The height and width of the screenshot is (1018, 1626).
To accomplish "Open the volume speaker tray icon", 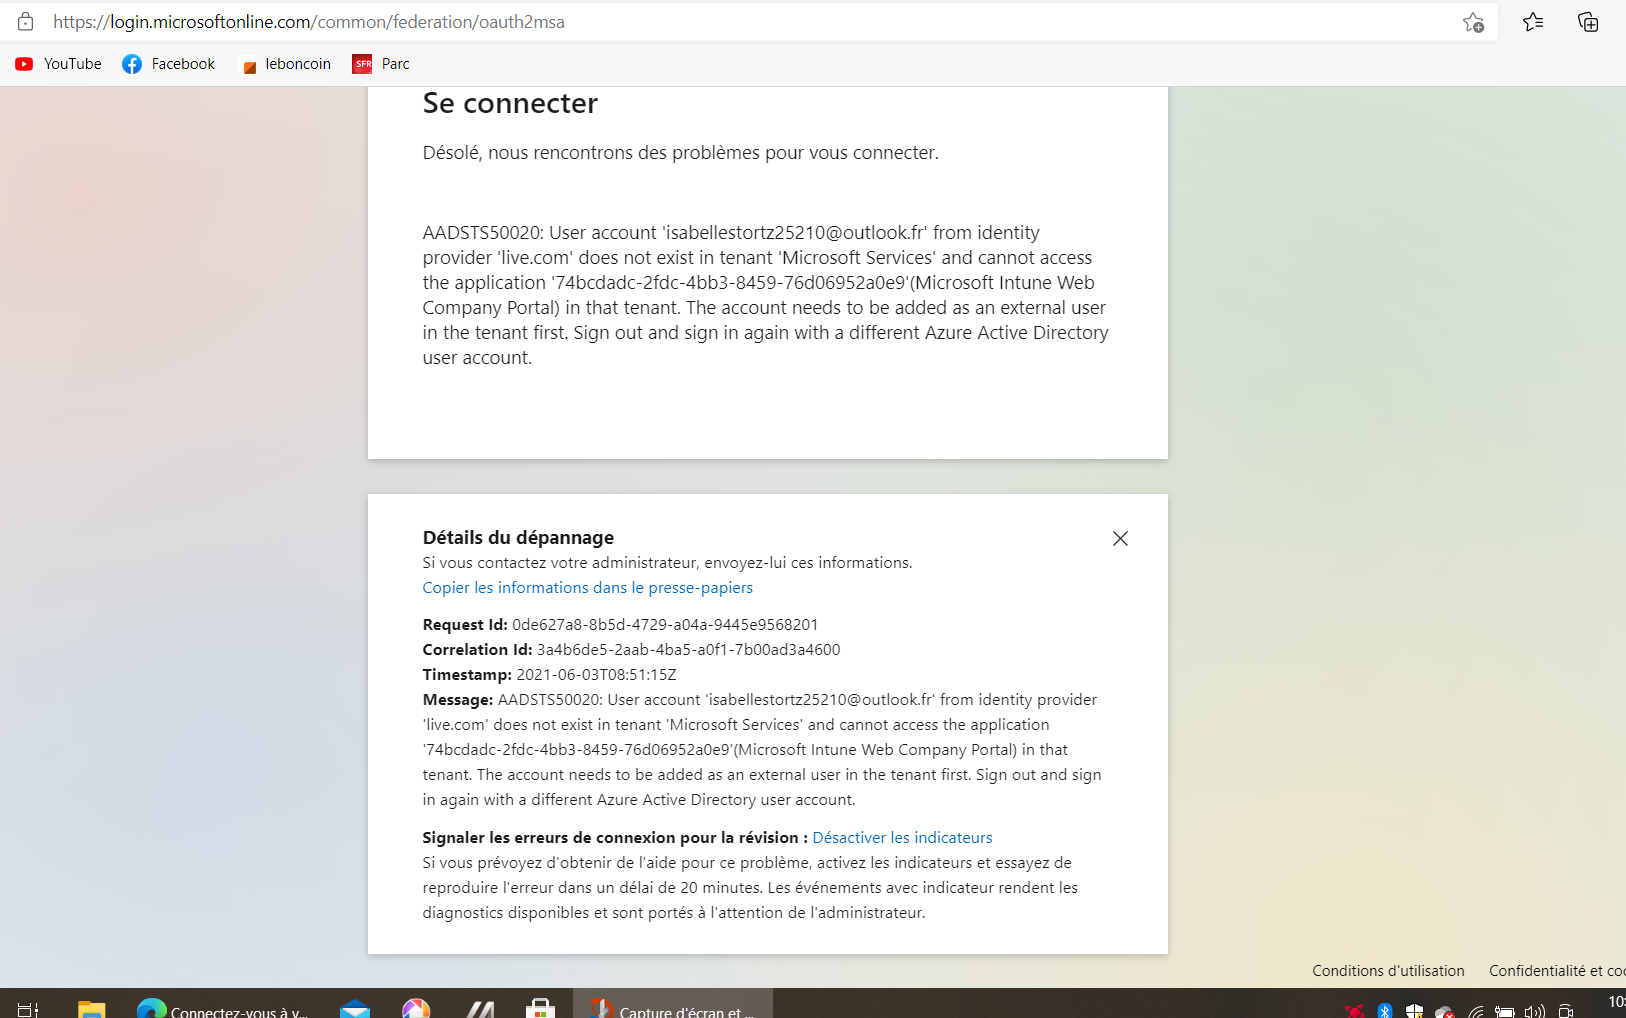I will coord(1535,1011).
